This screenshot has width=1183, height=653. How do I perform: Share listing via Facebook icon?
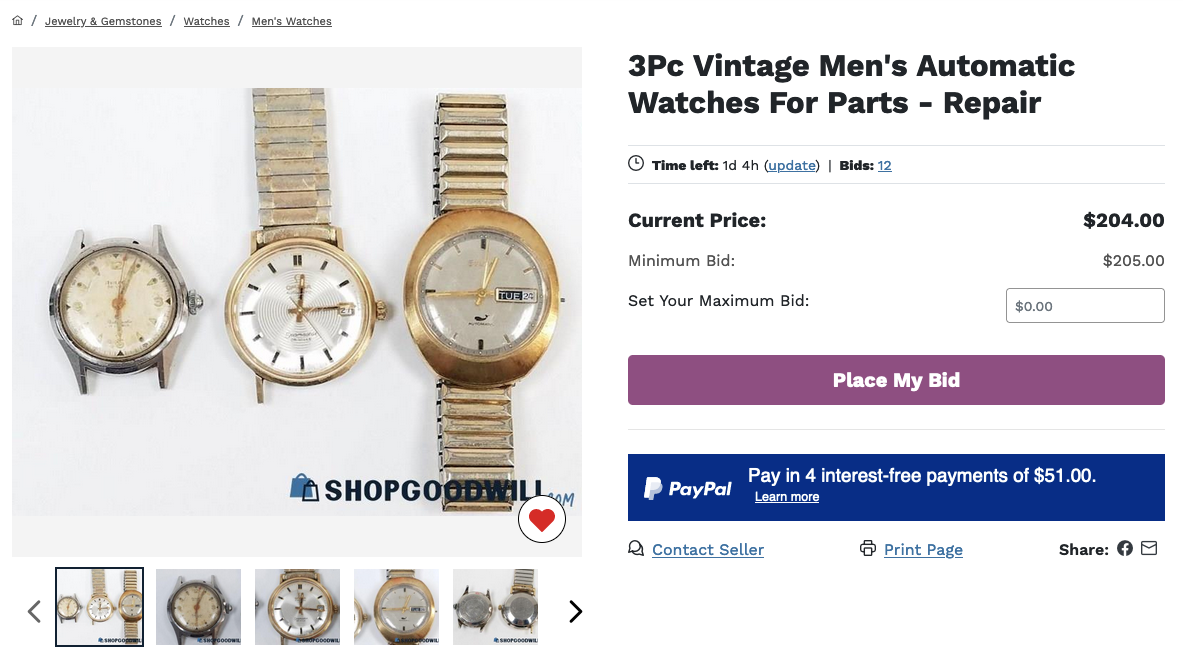click(1125, 549)
